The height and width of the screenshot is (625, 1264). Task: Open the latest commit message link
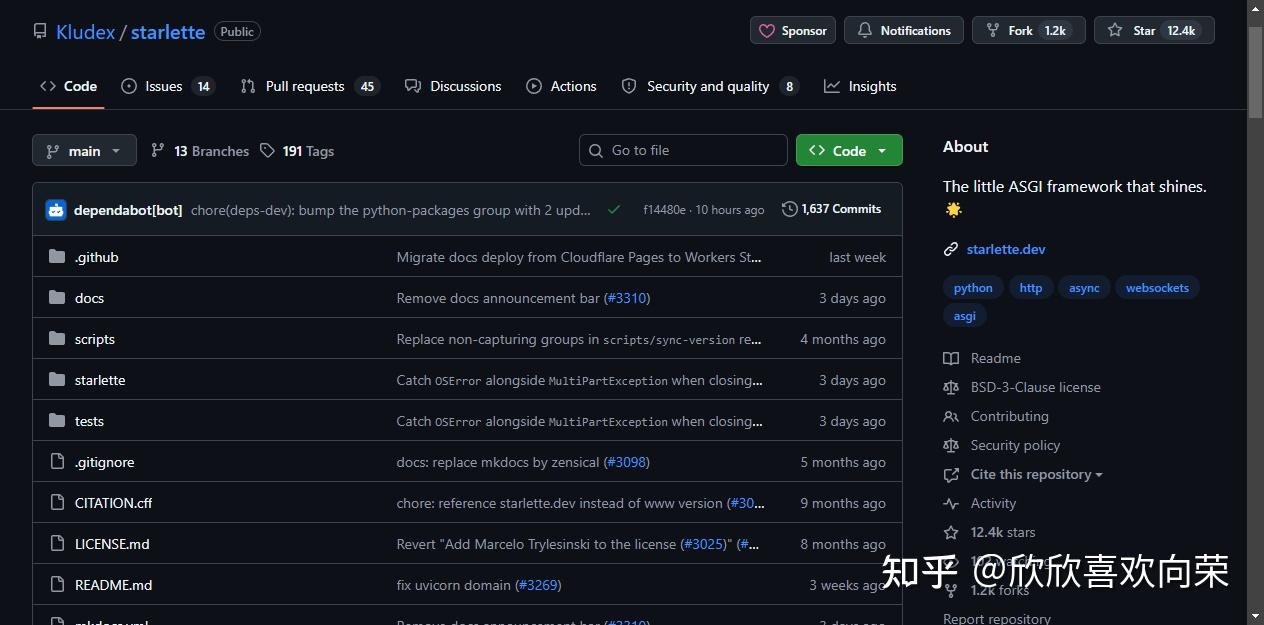point(391,210)
